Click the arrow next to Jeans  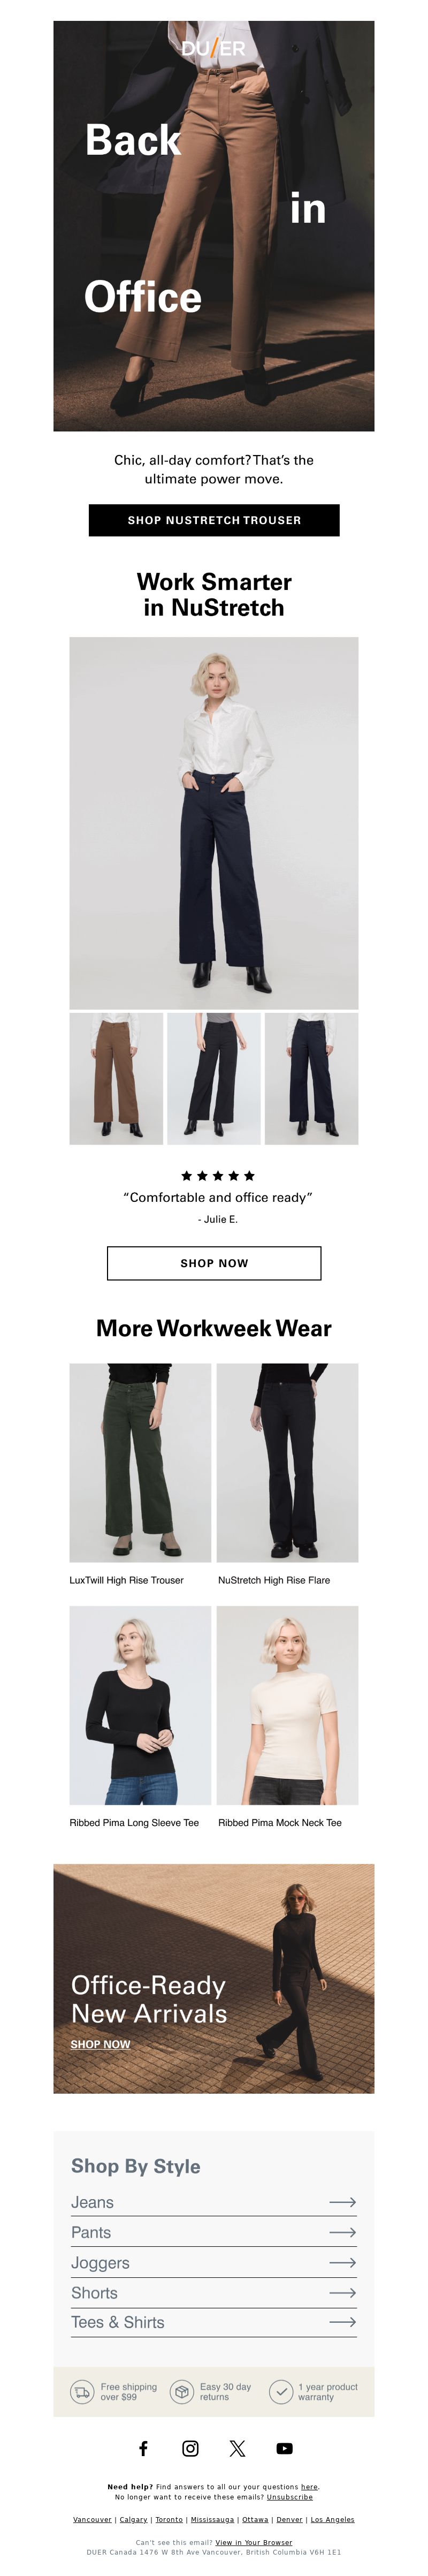[342, 2202]
